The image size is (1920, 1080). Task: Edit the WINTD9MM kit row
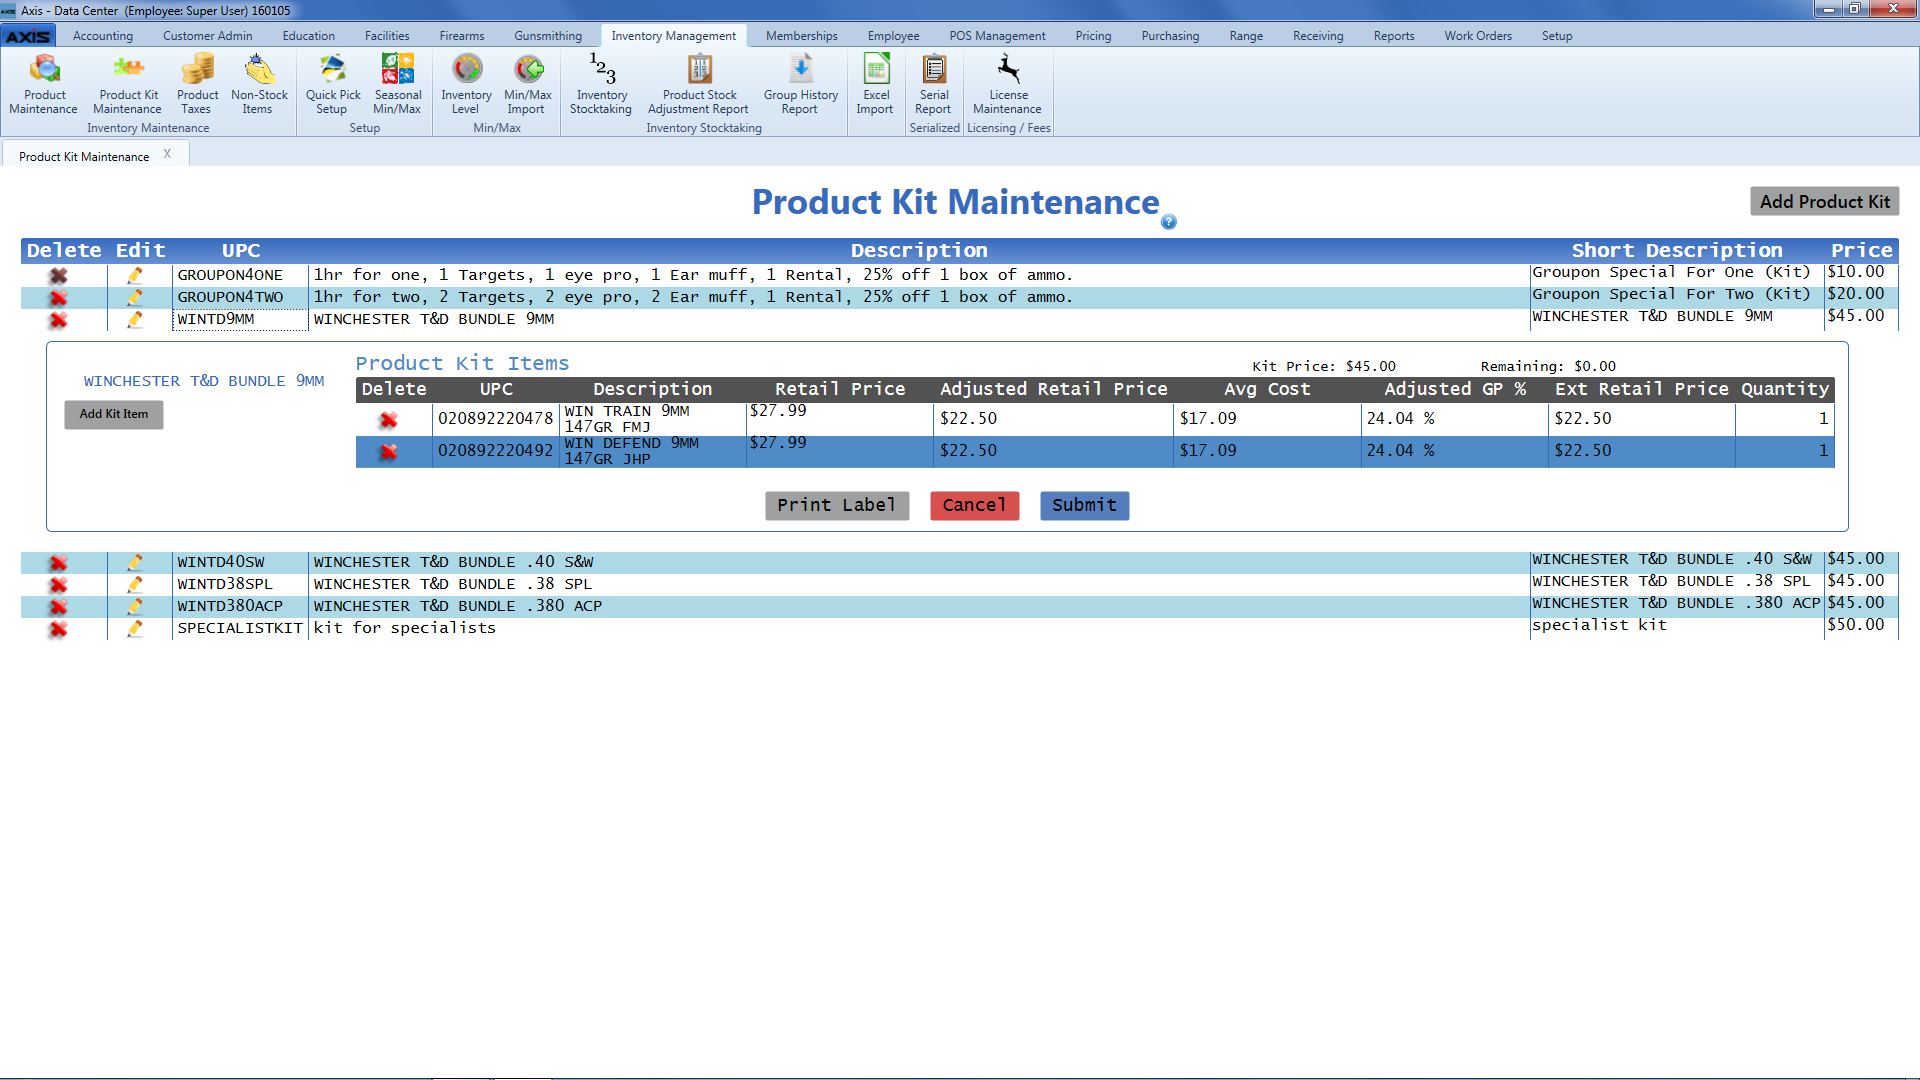click(x=135, y=319)
